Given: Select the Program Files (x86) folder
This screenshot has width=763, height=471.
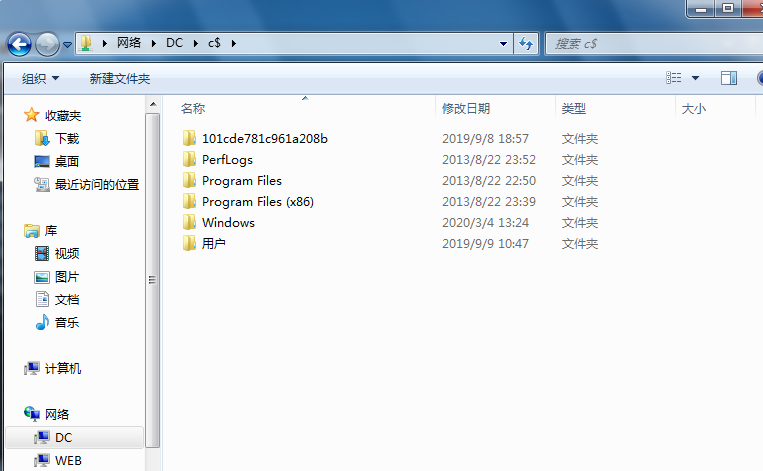Looking at the screenshot, I should point(257,202).
